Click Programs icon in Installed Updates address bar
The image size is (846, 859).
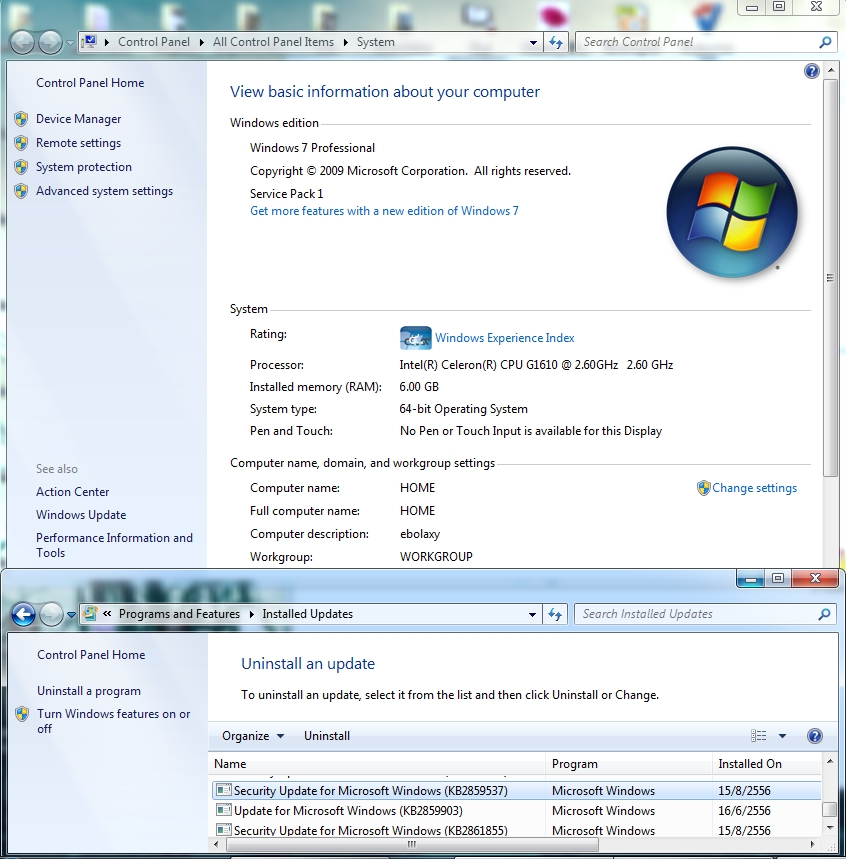[x=90, y=614]
